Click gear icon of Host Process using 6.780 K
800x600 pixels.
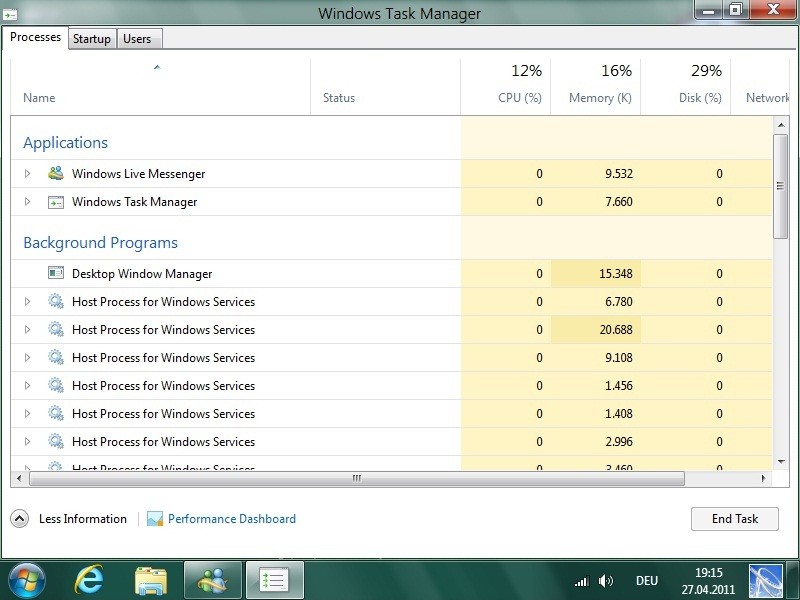[56, 302]
